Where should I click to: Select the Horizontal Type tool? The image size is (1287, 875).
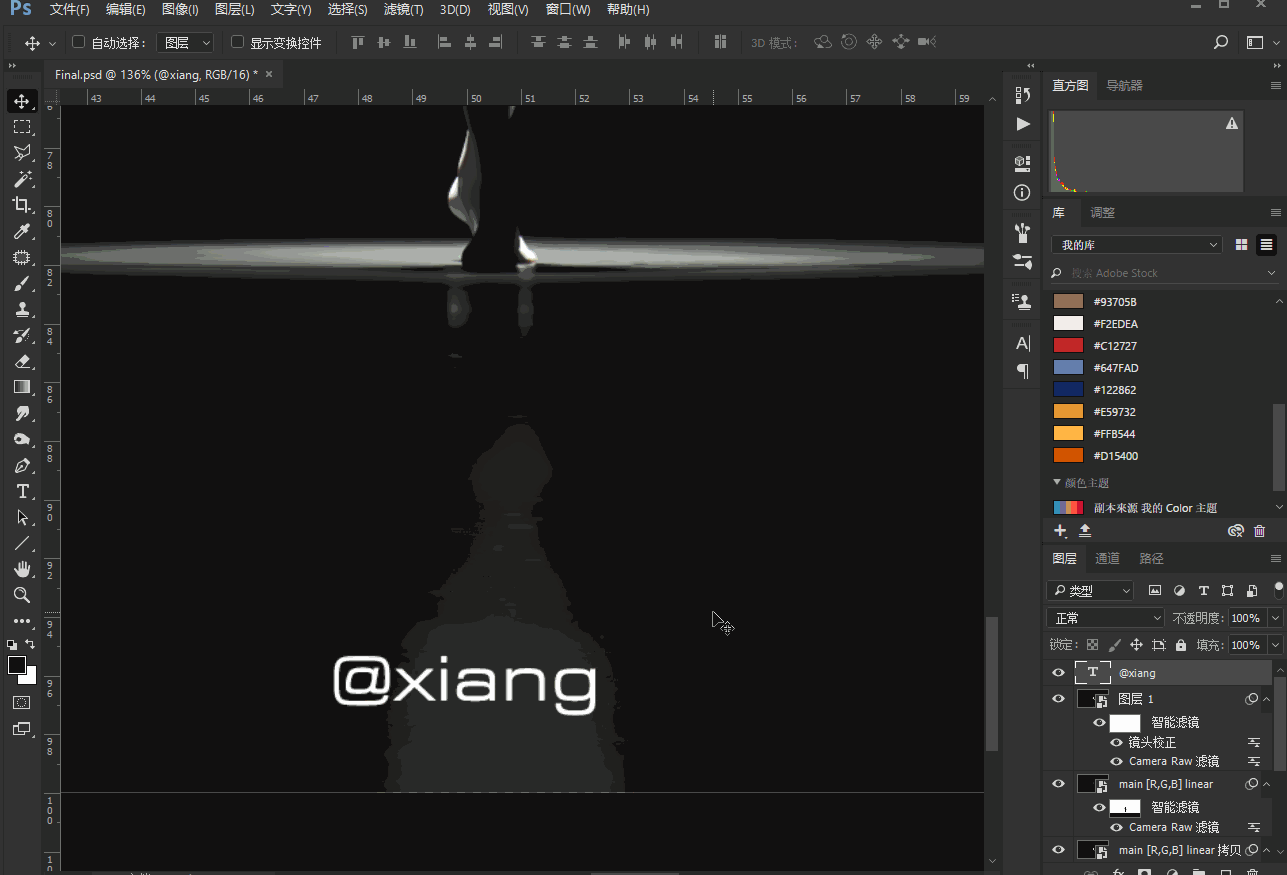click(22, 491)
